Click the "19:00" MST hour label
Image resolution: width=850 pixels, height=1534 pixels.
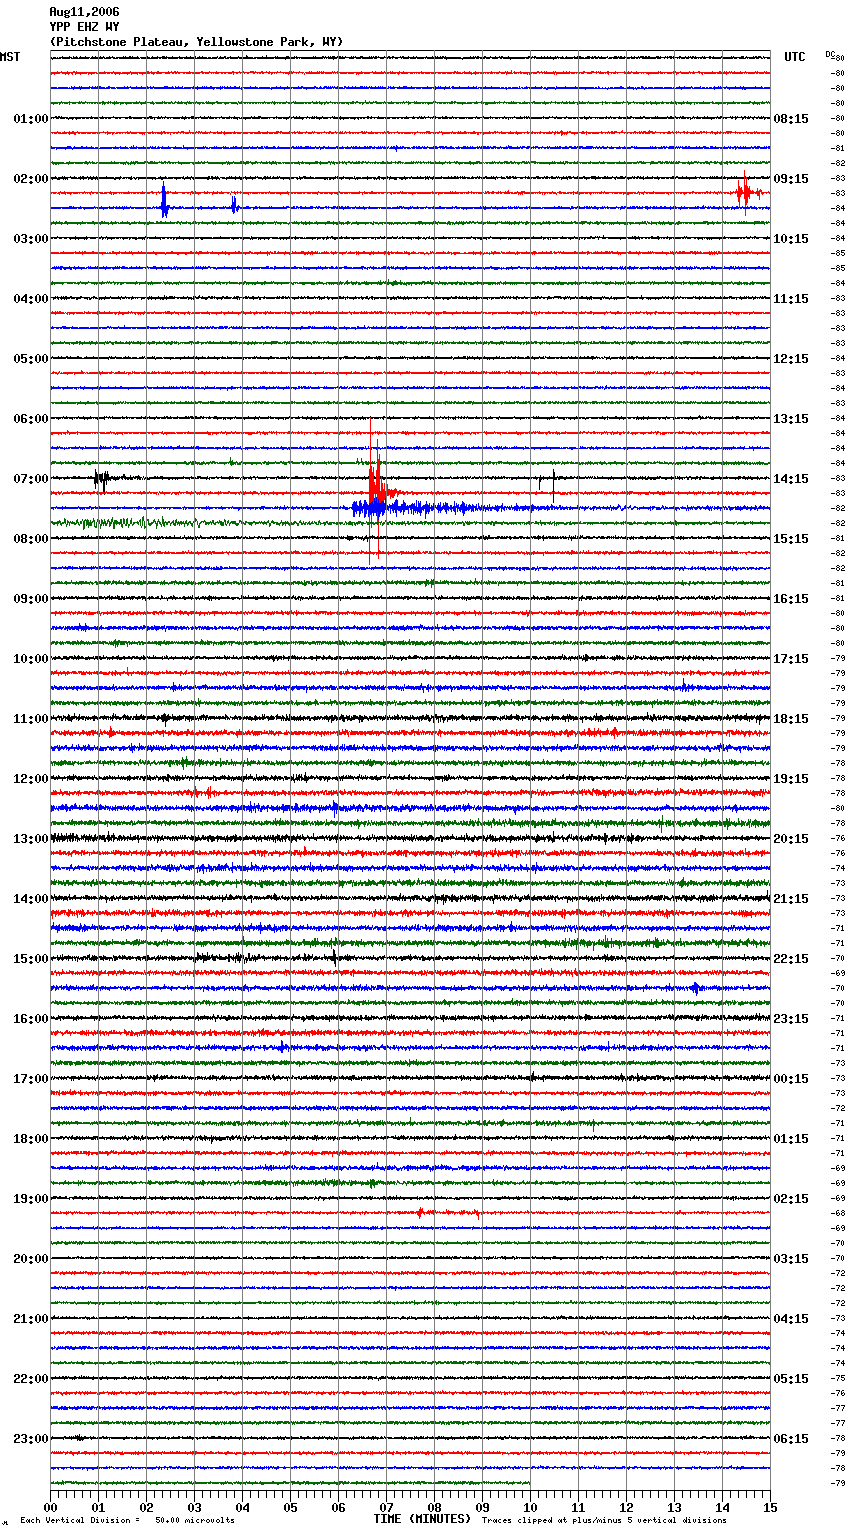[31, 1199]
